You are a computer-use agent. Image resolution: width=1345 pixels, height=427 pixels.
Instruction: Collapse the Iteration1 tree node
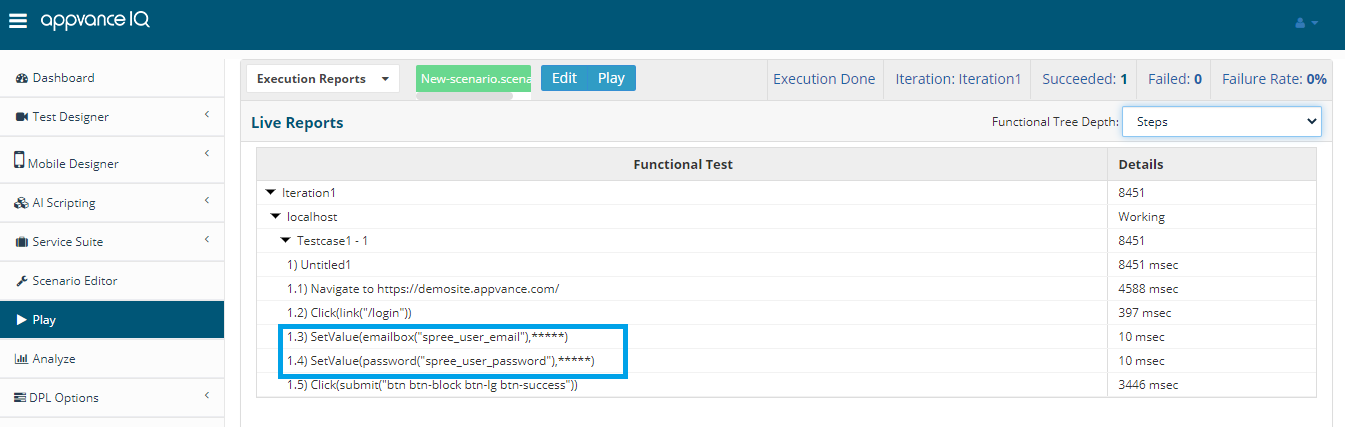(x=271, y=192)
